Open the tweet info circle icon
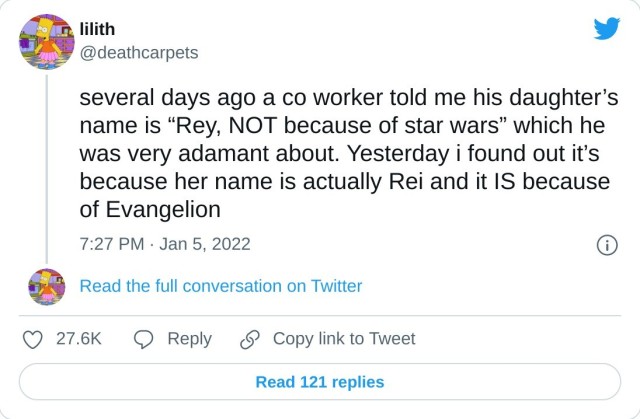Image resolution: width=640 pixels, height=419 pixels. (606, 244)
